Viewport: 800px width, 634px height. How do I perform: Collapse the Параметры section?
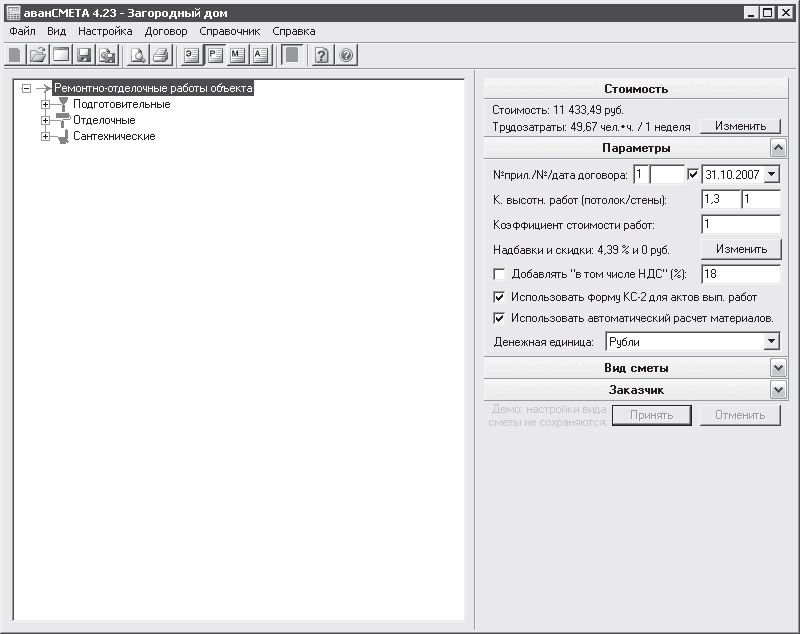tap(778, 148)
